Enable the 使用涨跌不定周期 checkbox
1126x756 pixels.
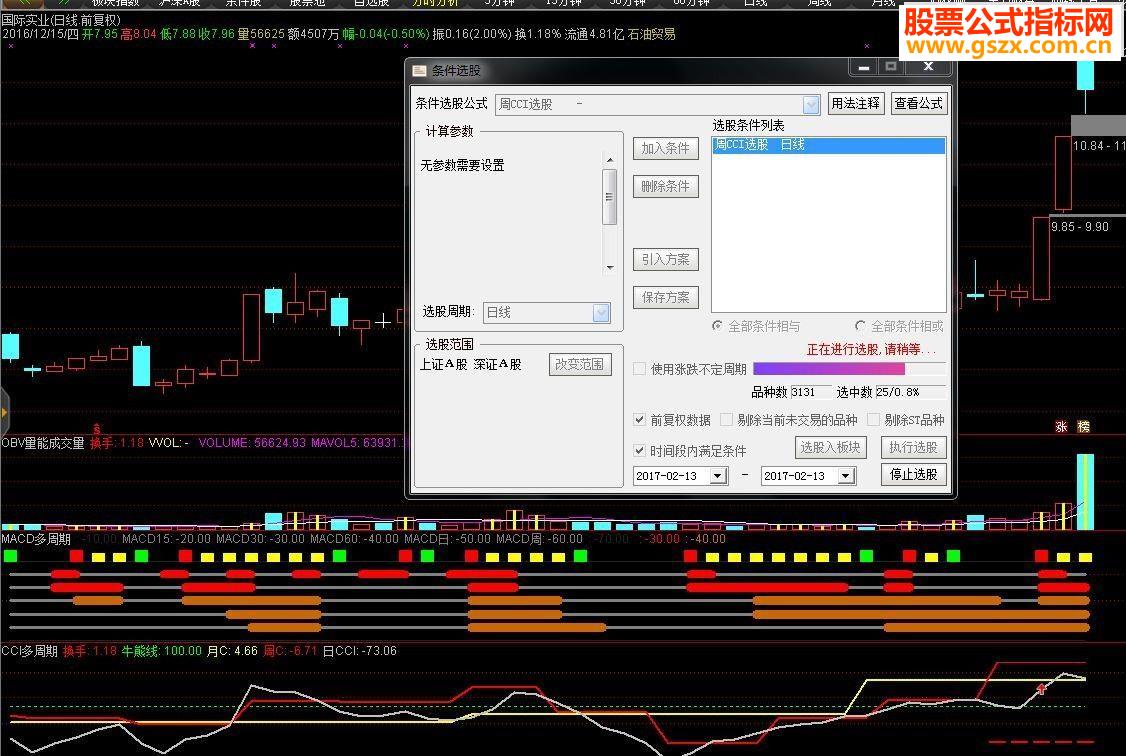639,369
